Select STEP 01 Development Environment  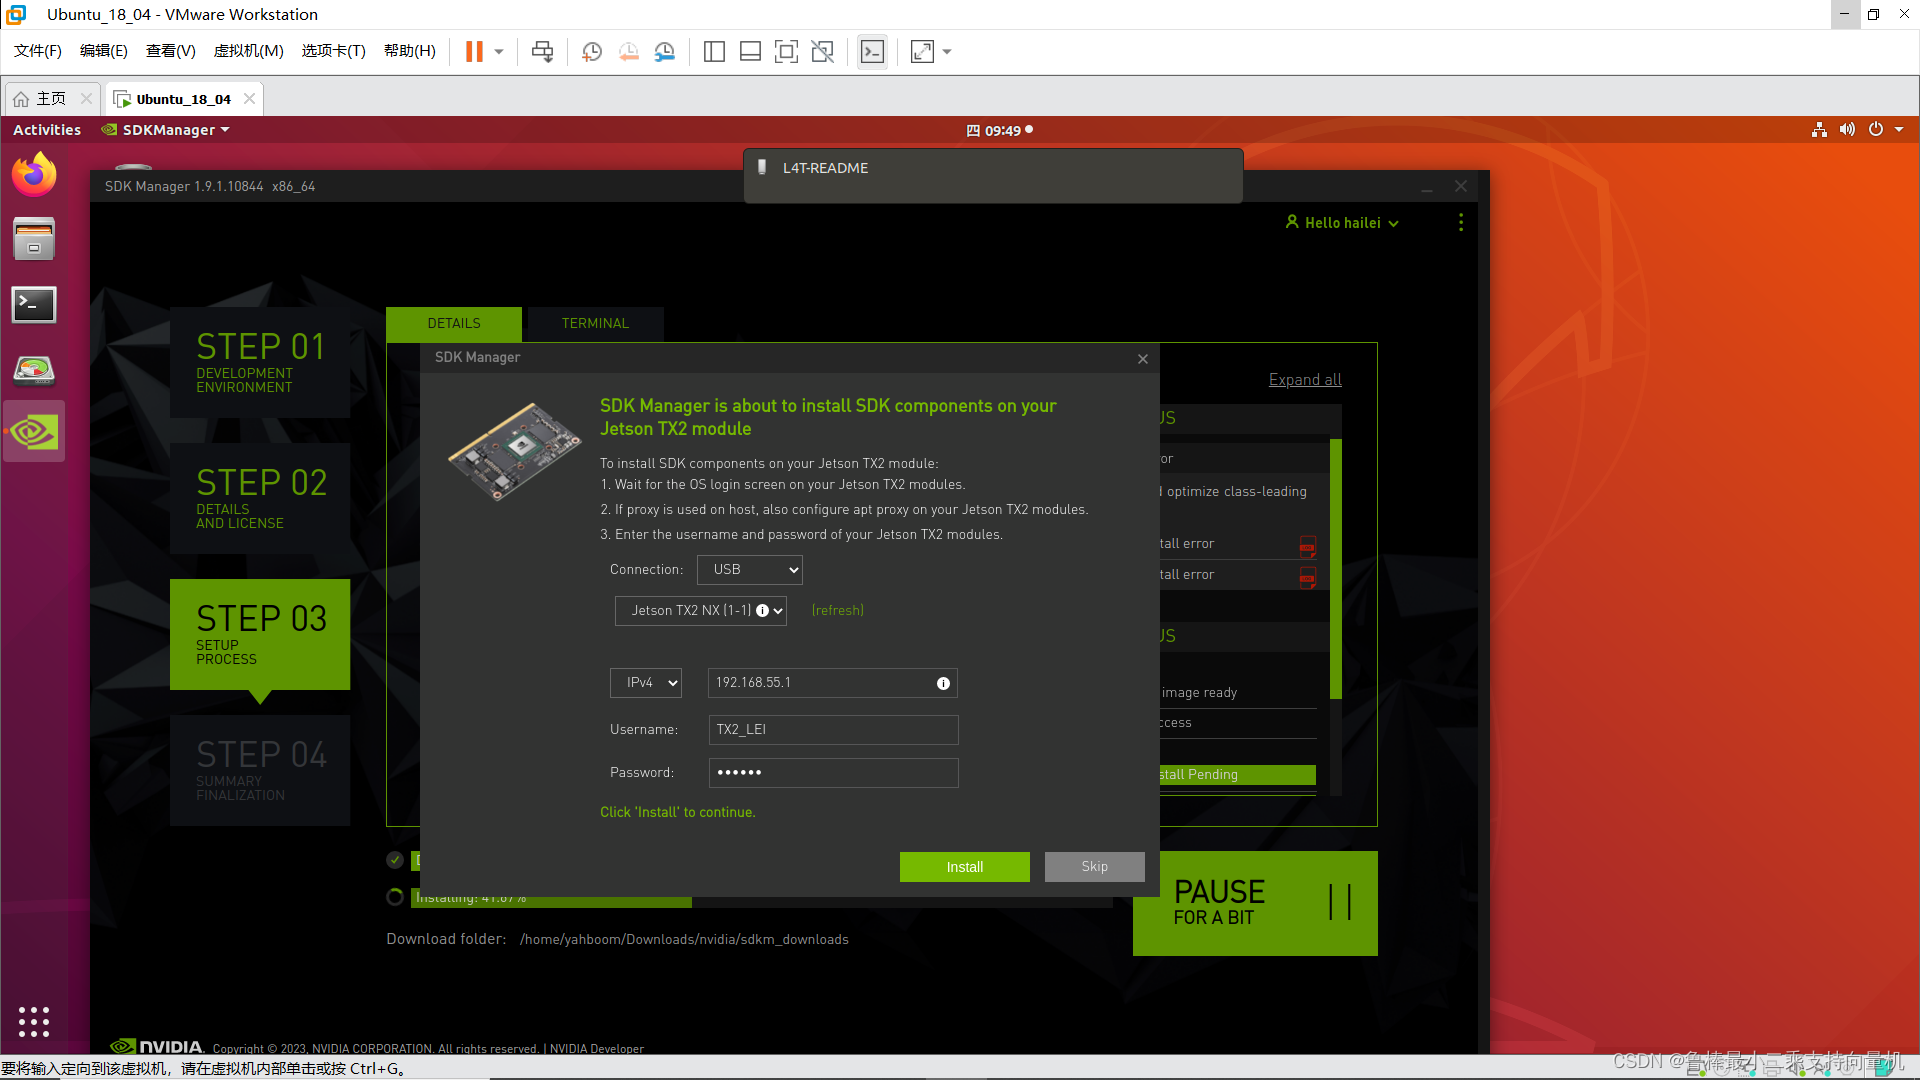click(260, 362)
